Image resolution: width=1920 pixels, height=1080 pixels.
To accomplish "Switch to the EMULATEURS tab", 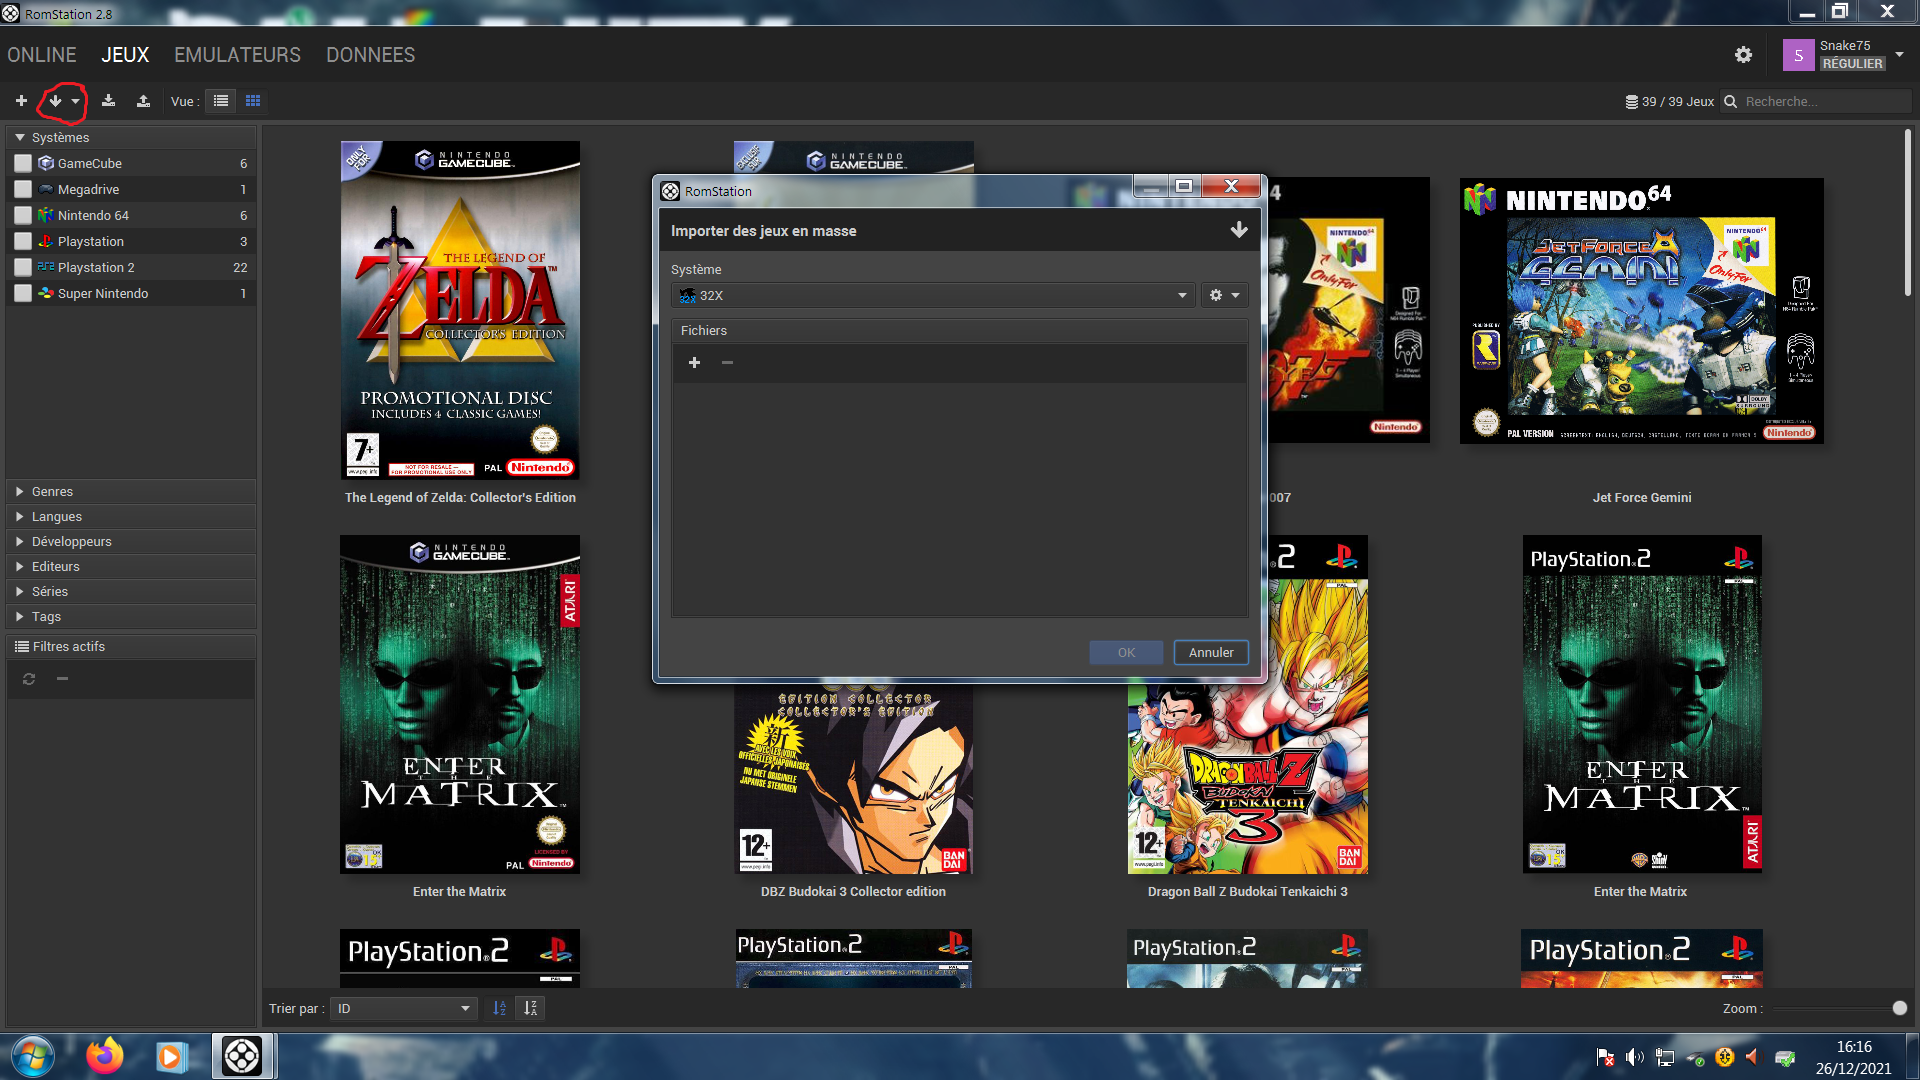I will click(237, 55).
